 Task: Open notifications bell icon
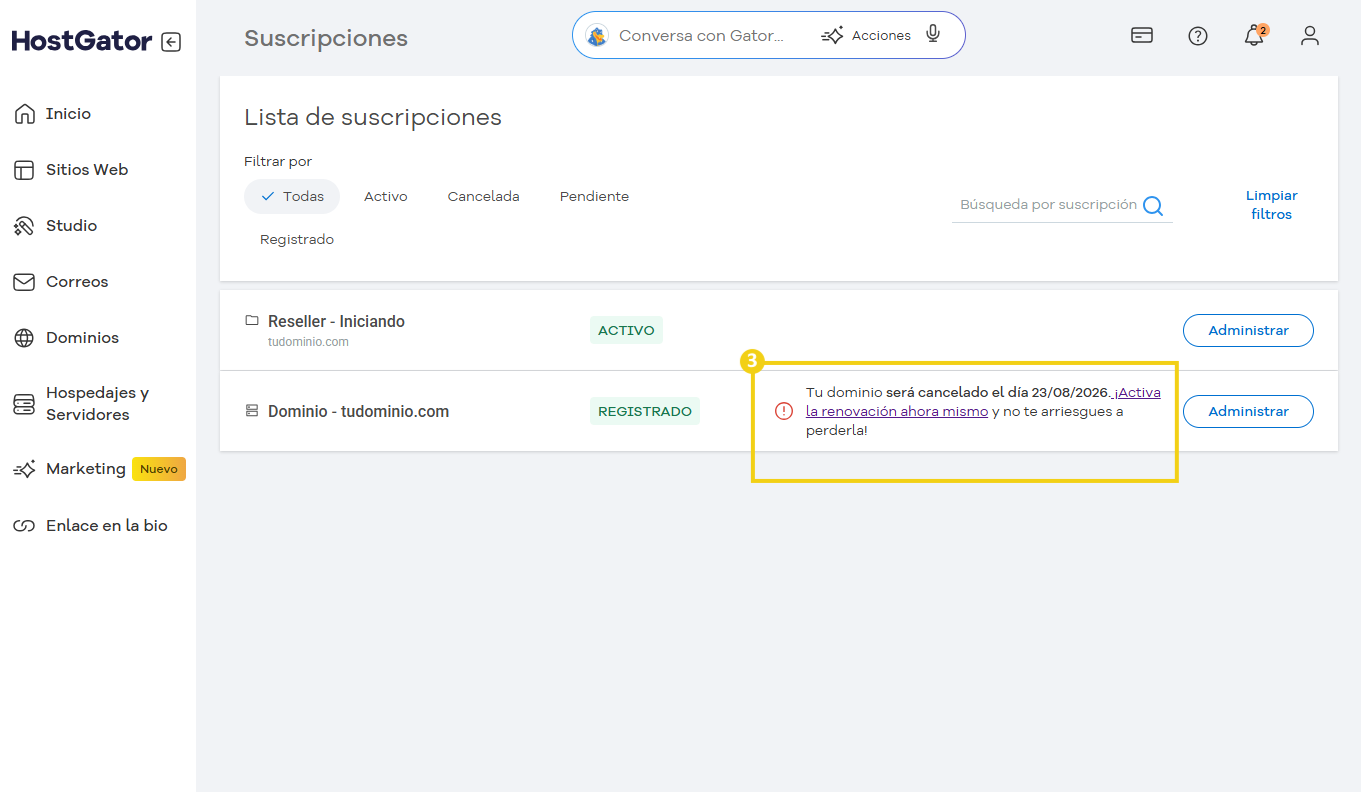tap(1254, 36)
